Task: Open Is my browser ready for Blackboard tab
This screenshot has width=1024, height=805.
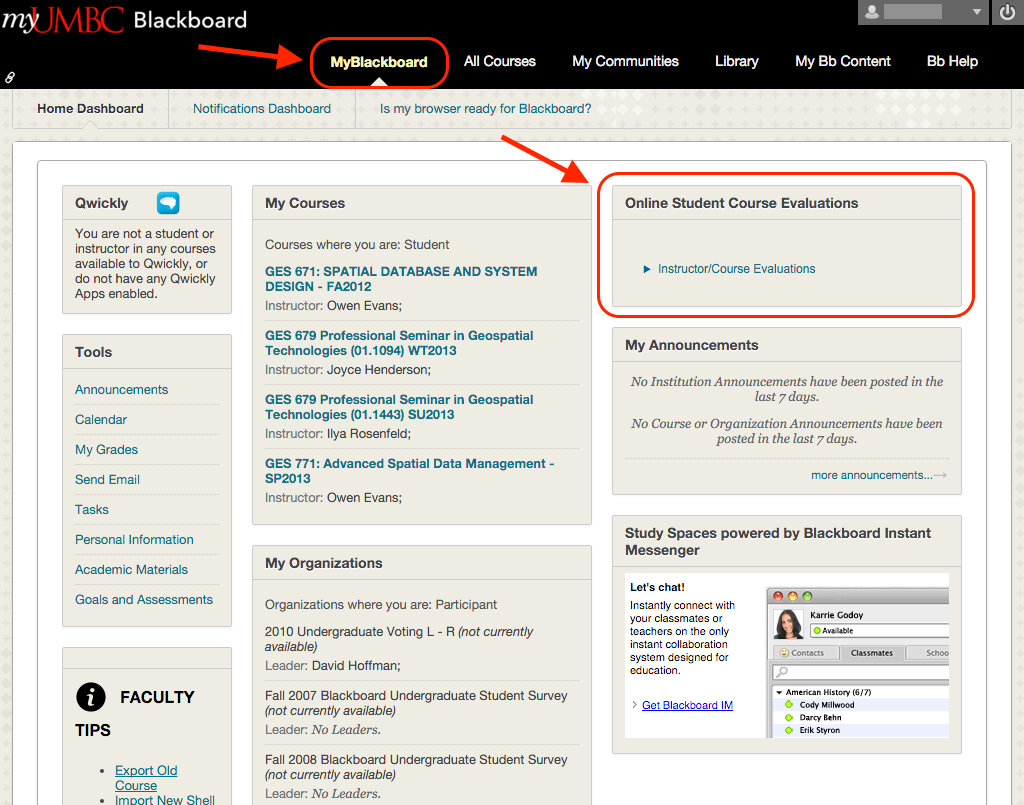Action: tap(485, 109)
